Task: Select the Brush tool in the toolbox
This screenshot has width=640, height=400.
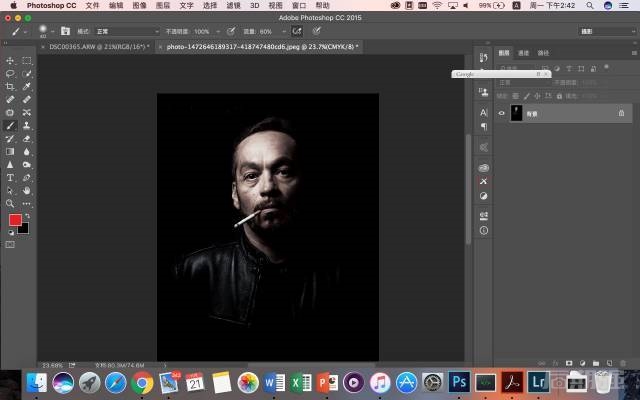Action: pos(10,125)
